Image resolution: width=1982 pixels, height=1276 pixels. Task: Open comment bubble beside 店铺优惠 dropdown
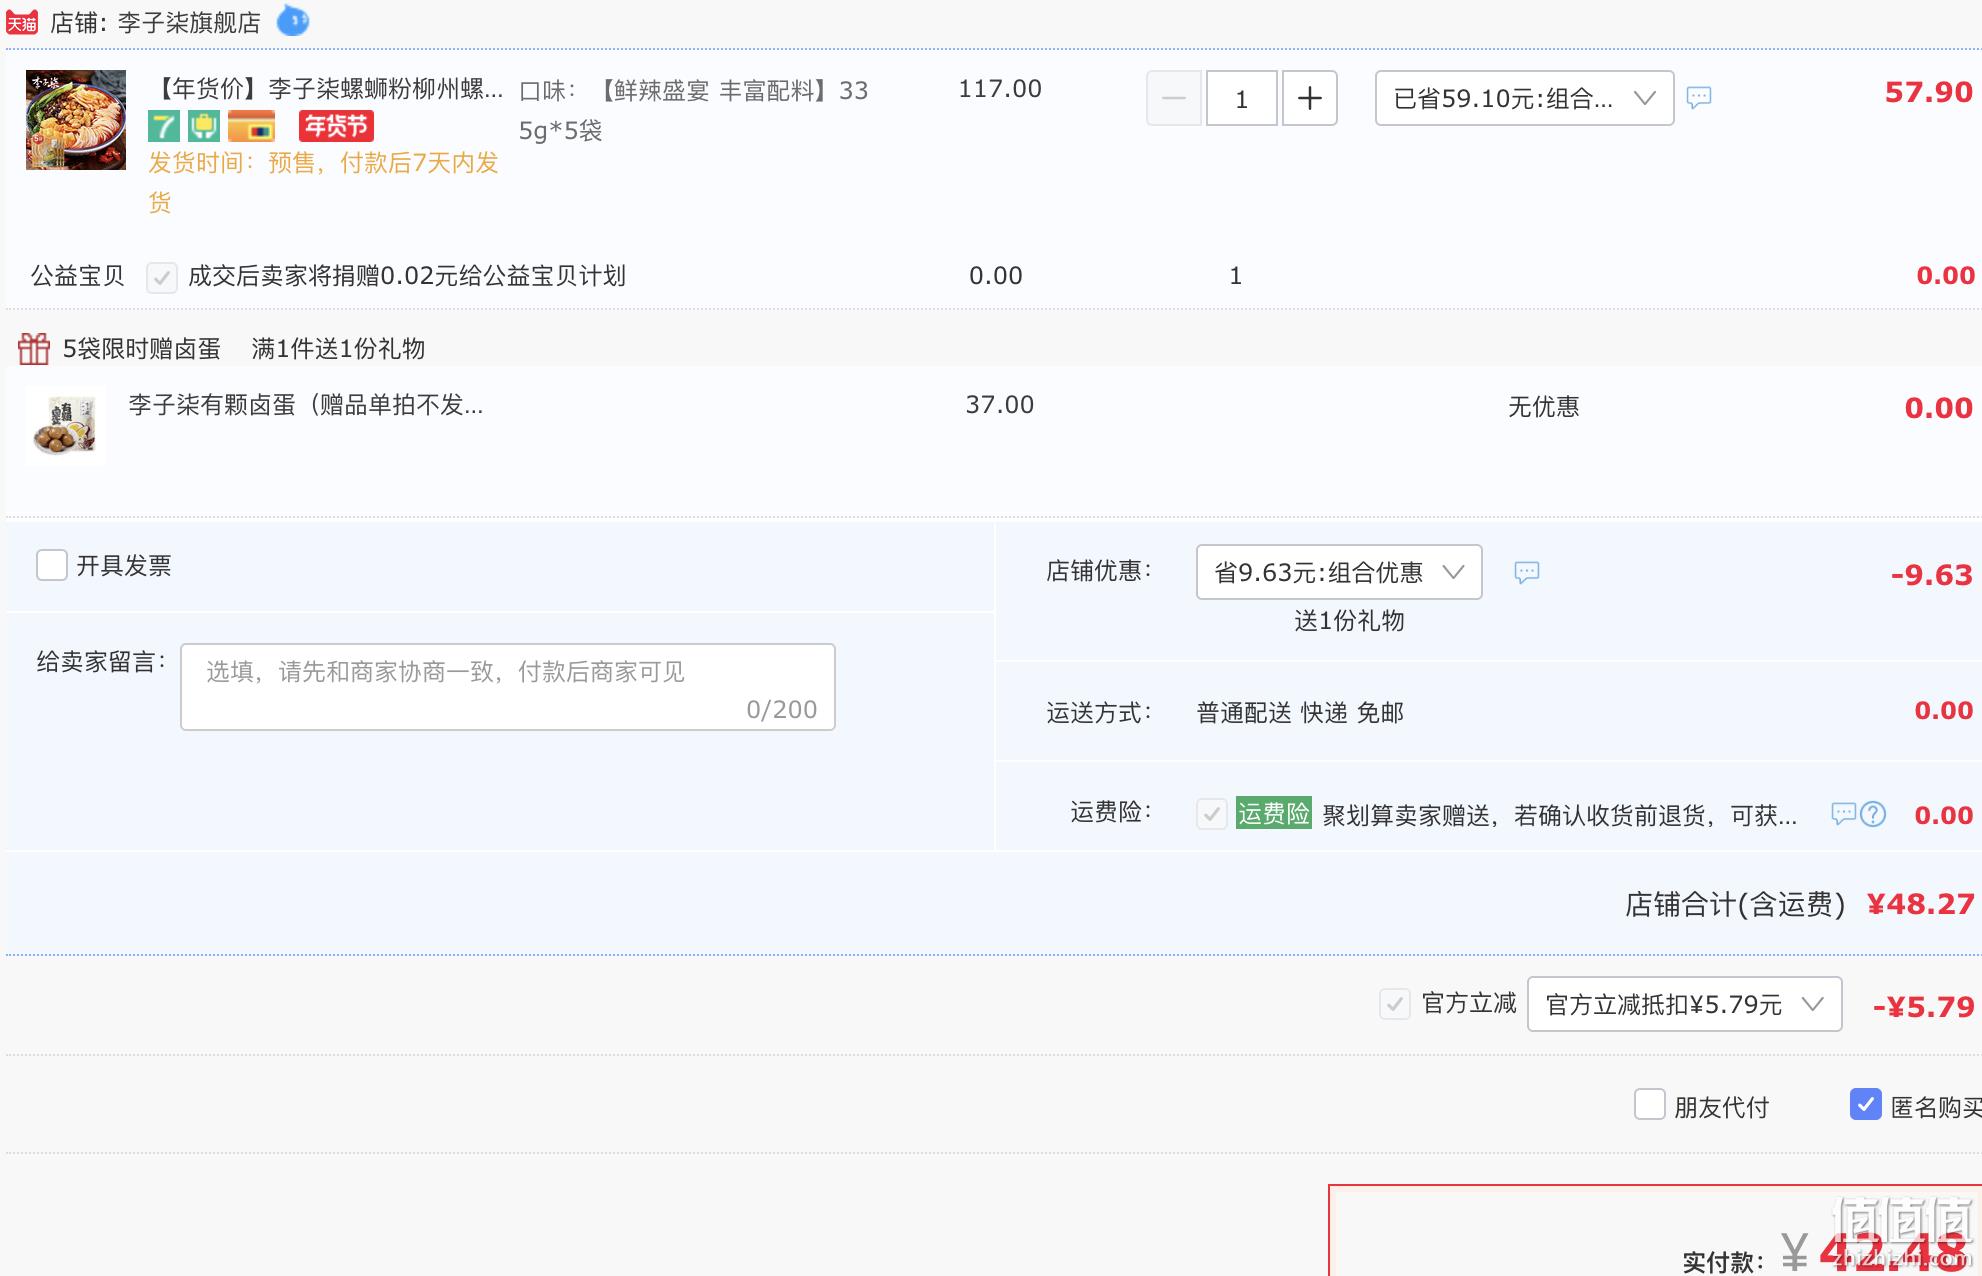[1526, 572]
